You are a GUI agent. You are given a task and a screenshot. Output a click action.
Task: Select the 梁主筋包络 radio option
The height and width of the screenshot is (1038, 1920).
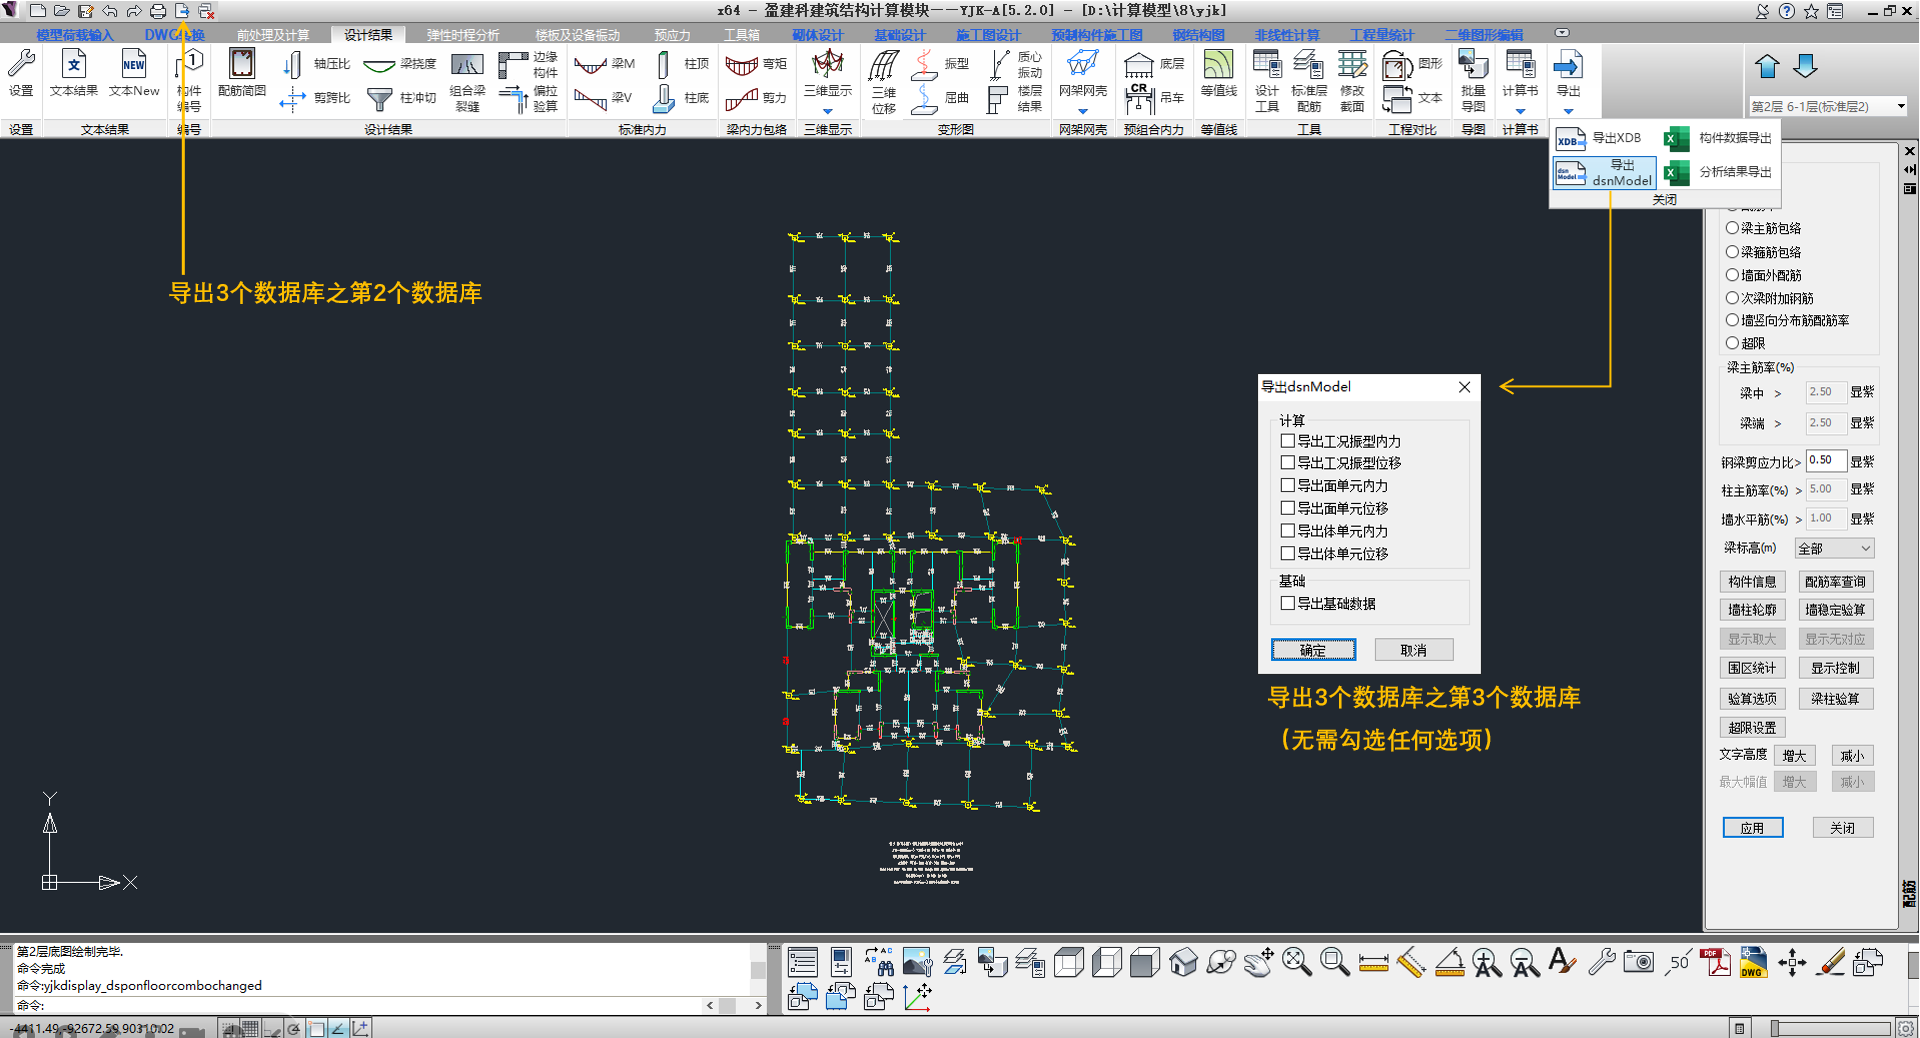tap(1732, 228)
